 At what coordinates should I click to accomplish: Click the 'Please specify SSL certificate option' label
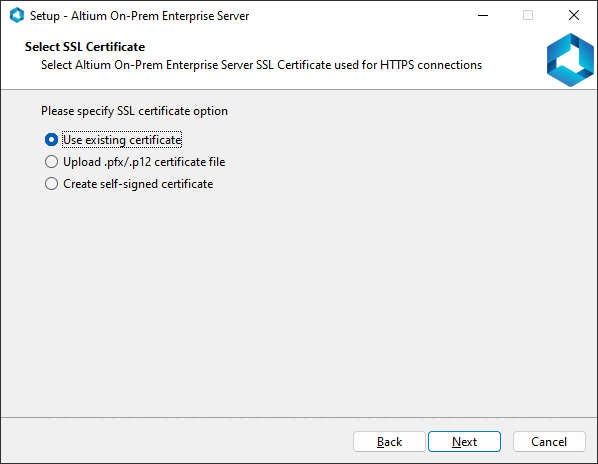click(134, 111)
